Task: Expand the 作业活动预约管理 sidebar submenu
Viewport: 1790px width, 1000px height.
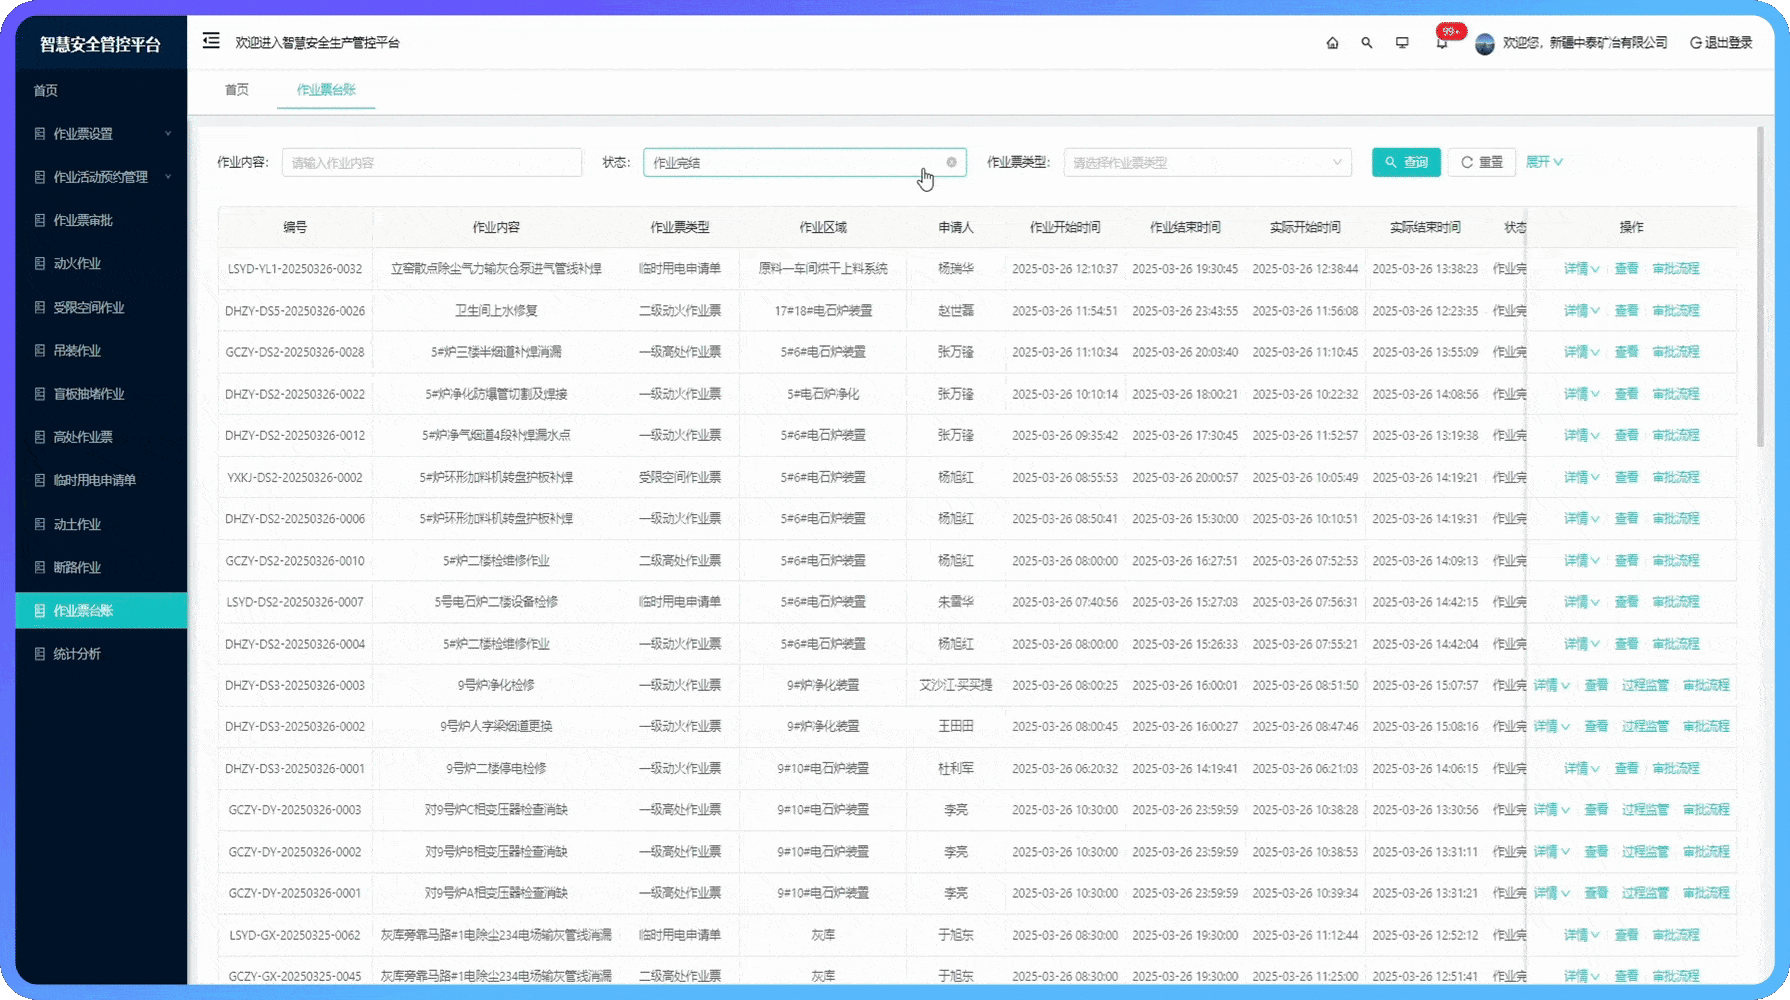Action: tap(100, 177)
